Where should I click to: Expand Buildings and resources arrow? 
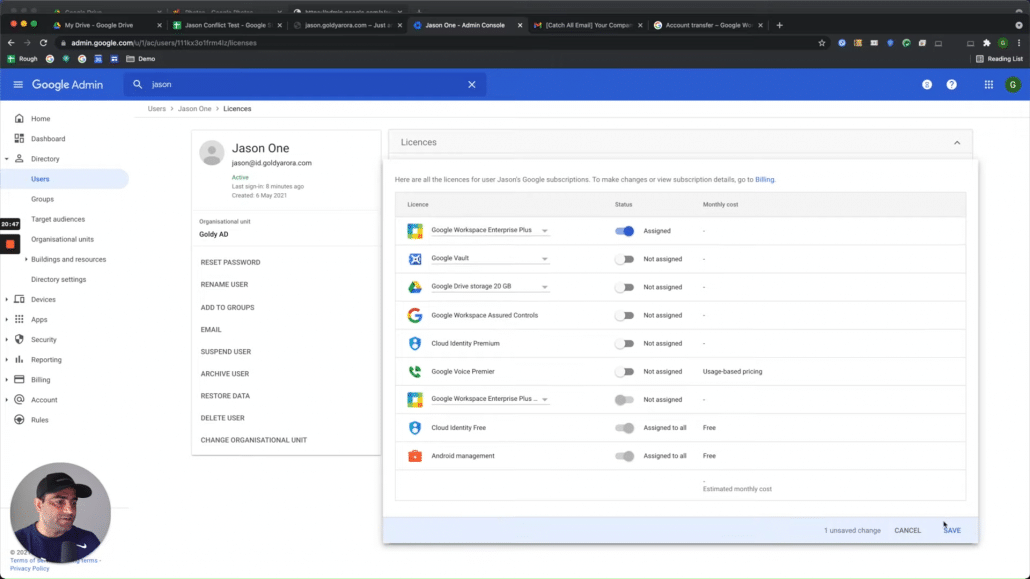(26, 259)
